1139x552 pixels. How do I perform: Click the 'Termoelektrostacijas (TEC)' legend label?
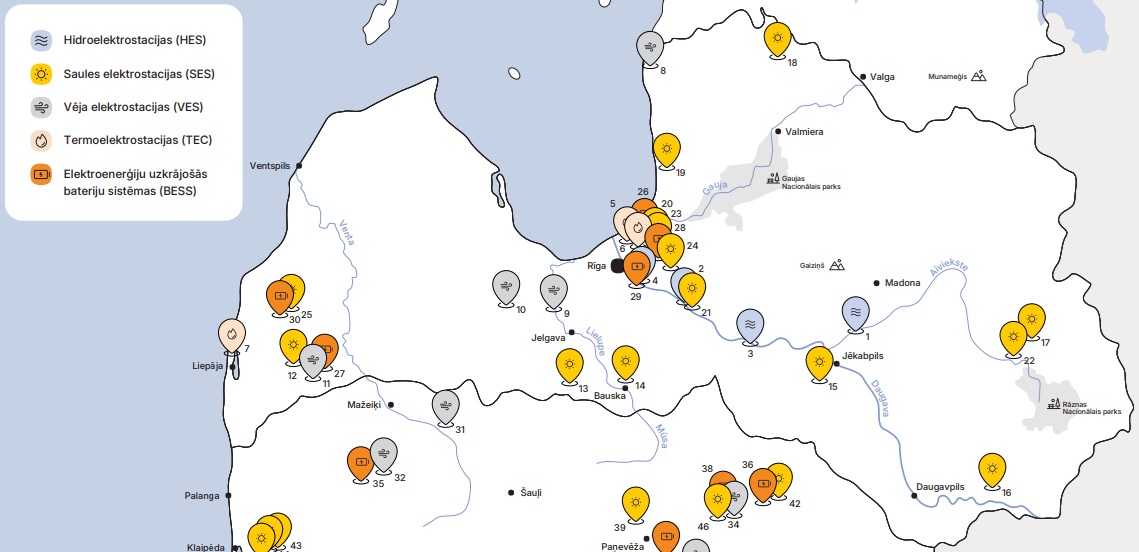pos(137,141)
